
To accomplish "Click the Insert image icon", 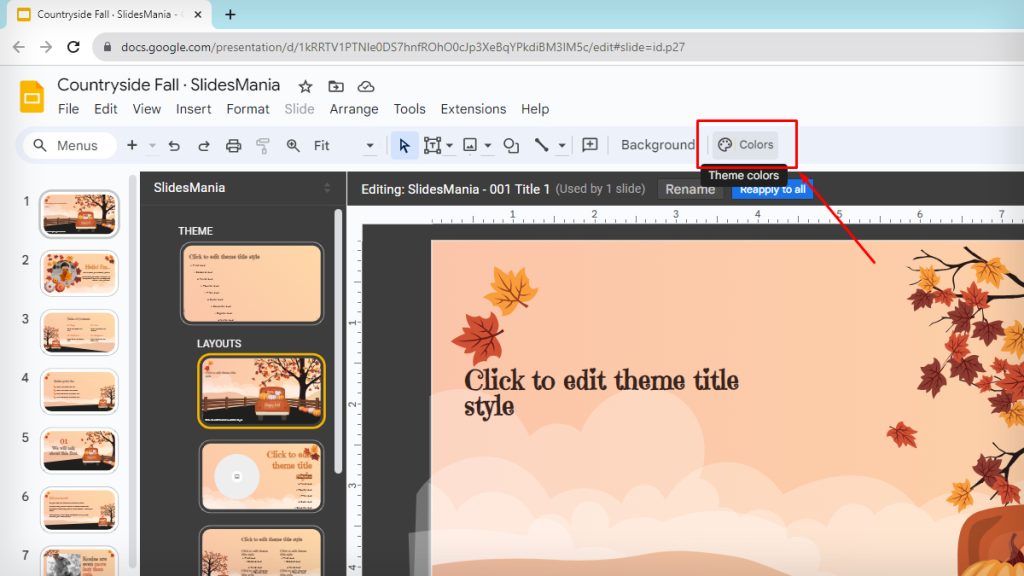I will (470, 145).
